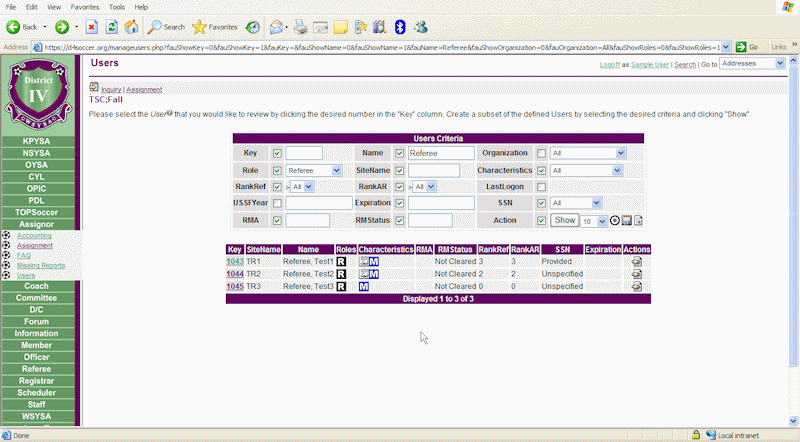Open the Favorites menu in menu bar

(x=85, y=6)
